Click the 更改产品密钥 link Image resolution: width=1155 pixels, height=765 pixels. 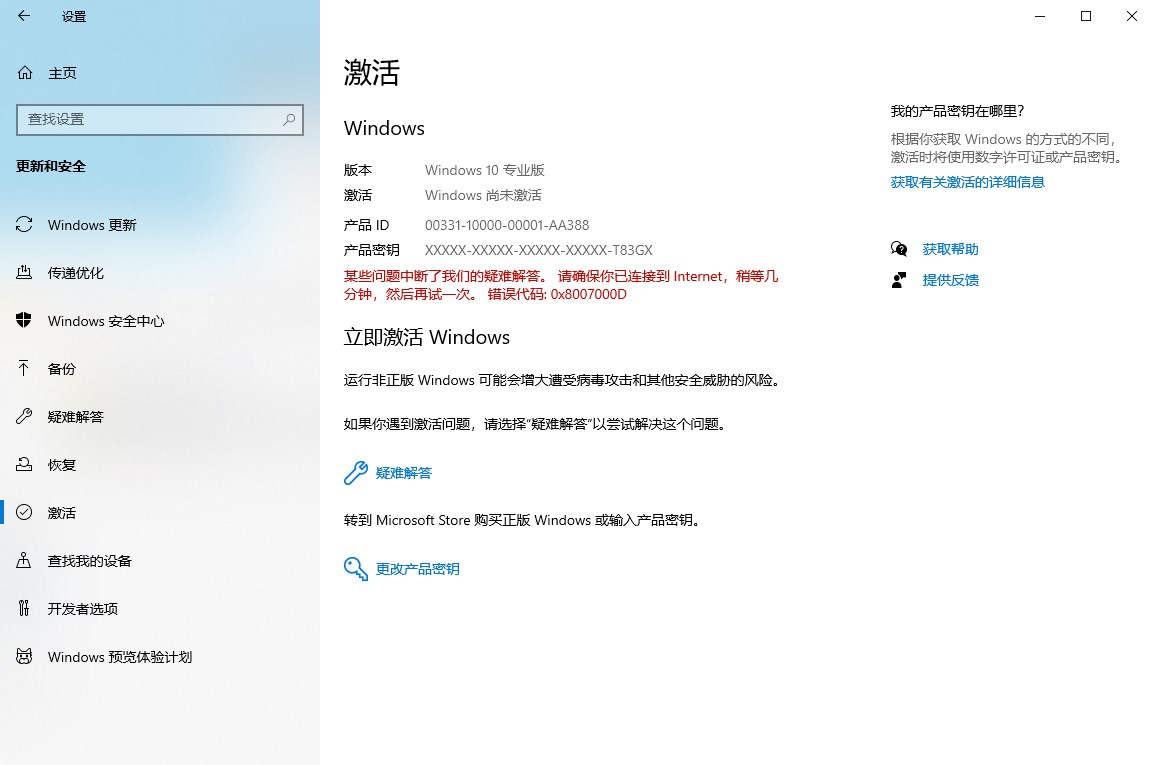418,569
